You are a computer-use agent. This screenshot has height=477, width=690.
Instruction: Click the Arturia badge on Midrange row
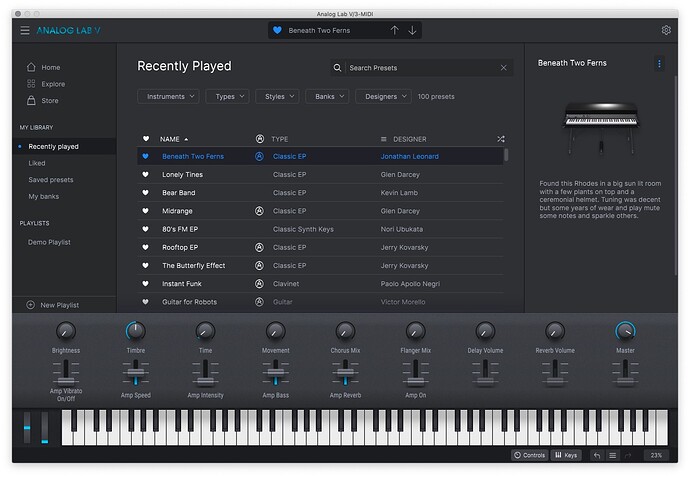260,211
